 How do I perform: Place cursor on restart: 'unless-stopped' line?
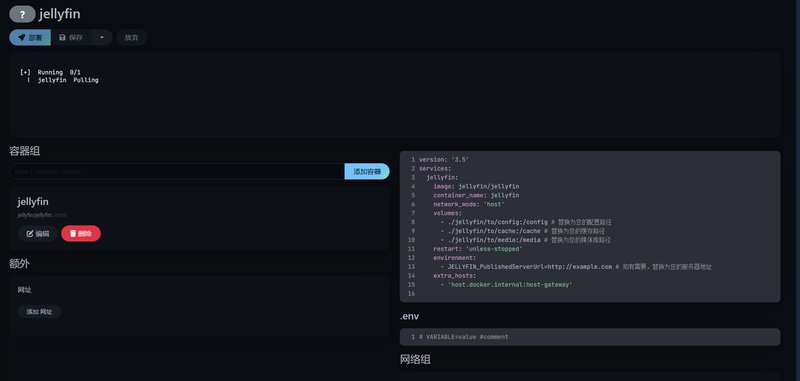(478, 249)
